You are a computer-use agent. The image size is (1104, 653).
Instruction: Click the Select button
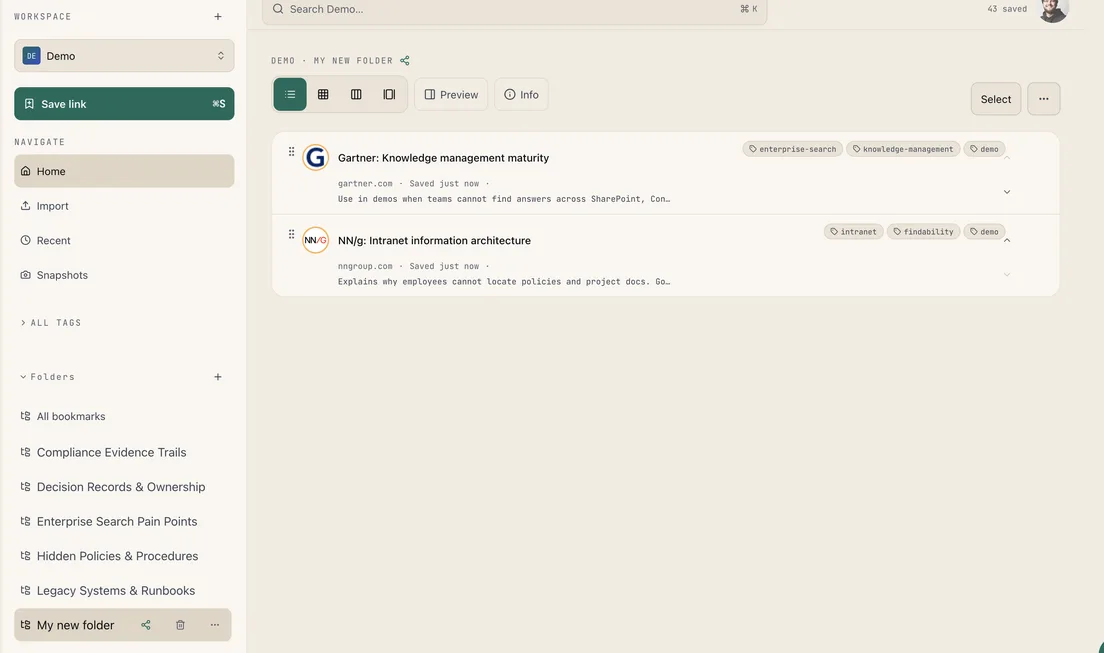click(x=996, y=99)
